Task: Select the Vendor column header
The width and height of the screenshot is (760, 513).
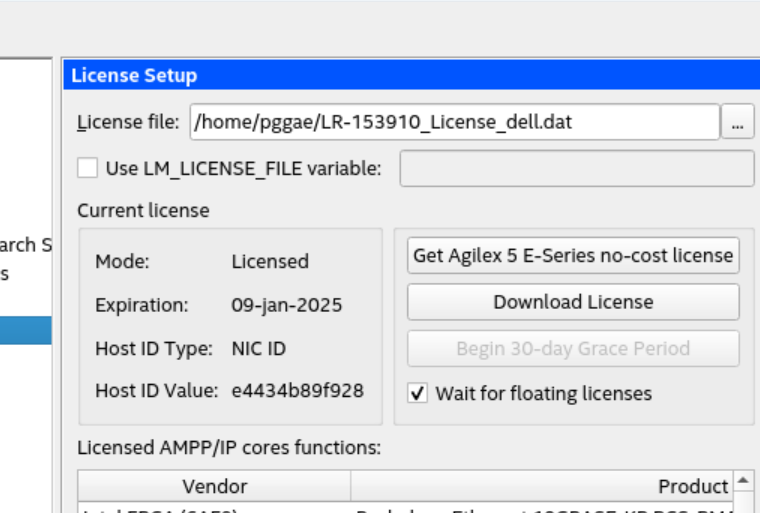Action: [x=214, y=486]
